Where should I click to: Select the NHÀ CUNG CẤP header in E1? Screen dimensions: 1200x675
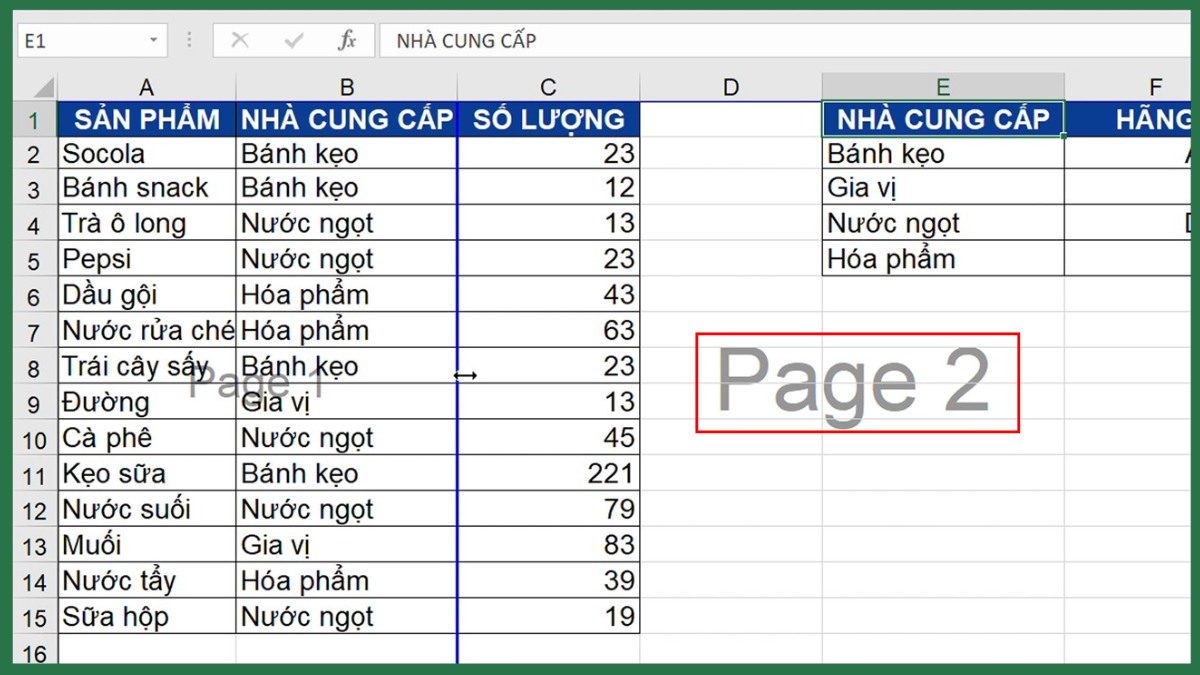point(941,118)
